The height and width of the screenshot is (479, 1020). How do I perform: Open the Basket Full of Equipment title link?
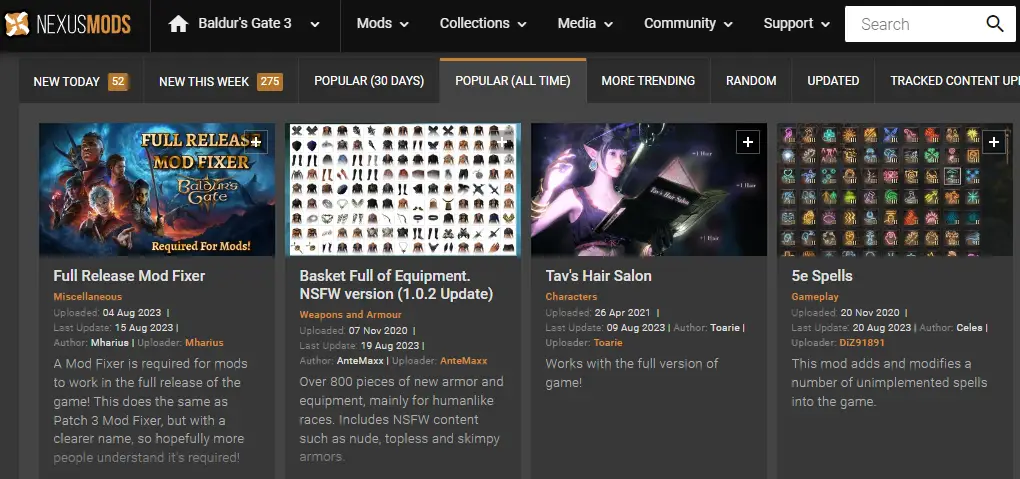pos(396,285)
